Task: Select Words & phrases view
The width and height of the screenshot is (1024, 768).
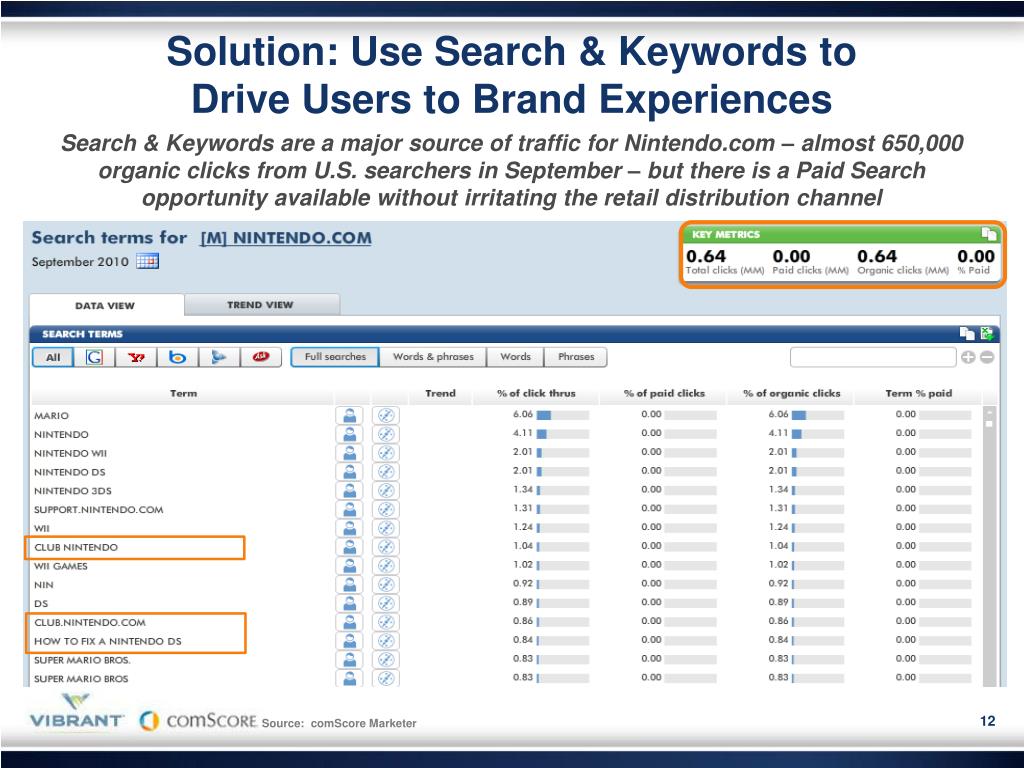Action: pos(433,357)
